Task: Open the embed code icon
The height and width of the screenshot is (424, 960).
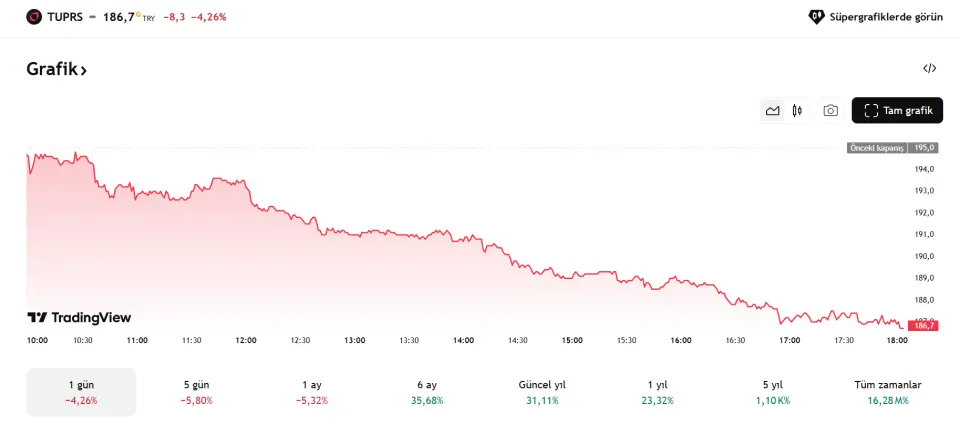Action: pyautogui.click(x=929, y=69)
